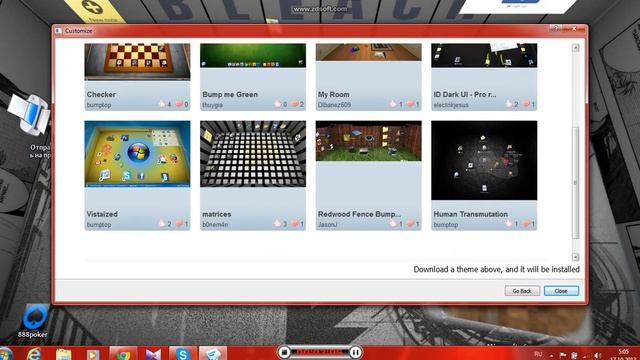Click the theme list scrollbar down arrow

pos(575,257)
